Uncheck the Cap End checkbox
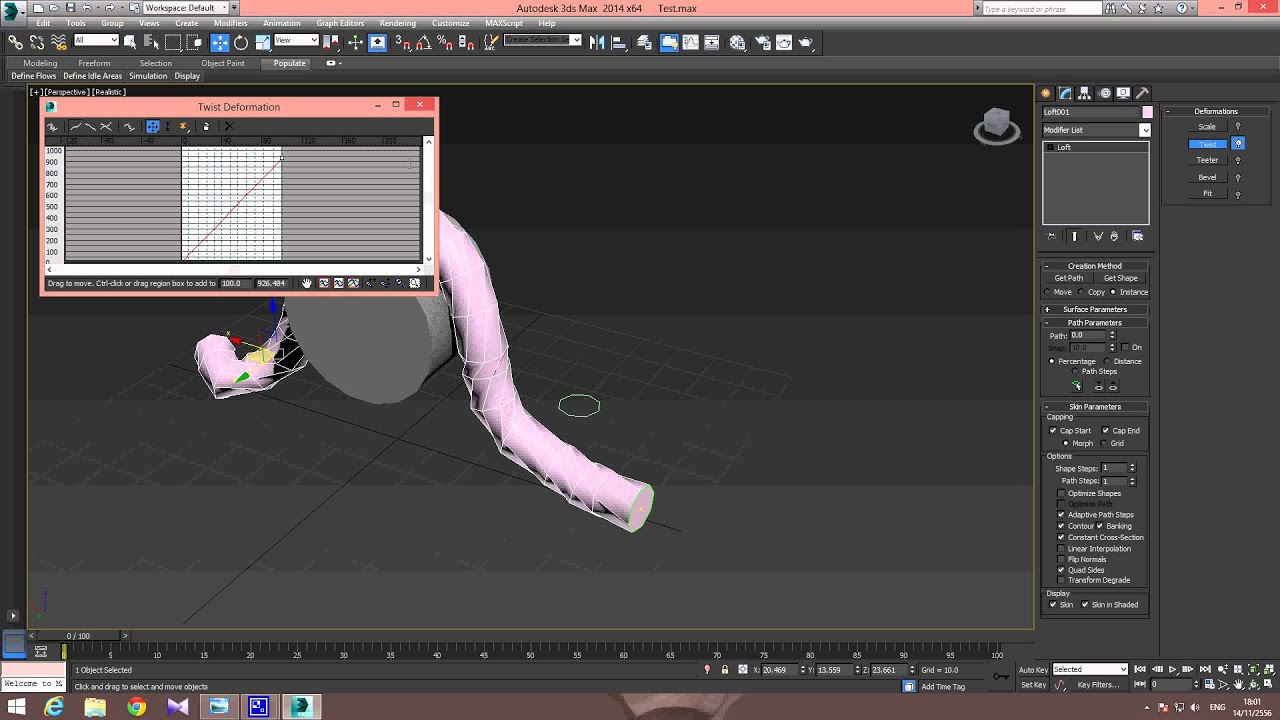The image size is (1280, 720). 1106,431
